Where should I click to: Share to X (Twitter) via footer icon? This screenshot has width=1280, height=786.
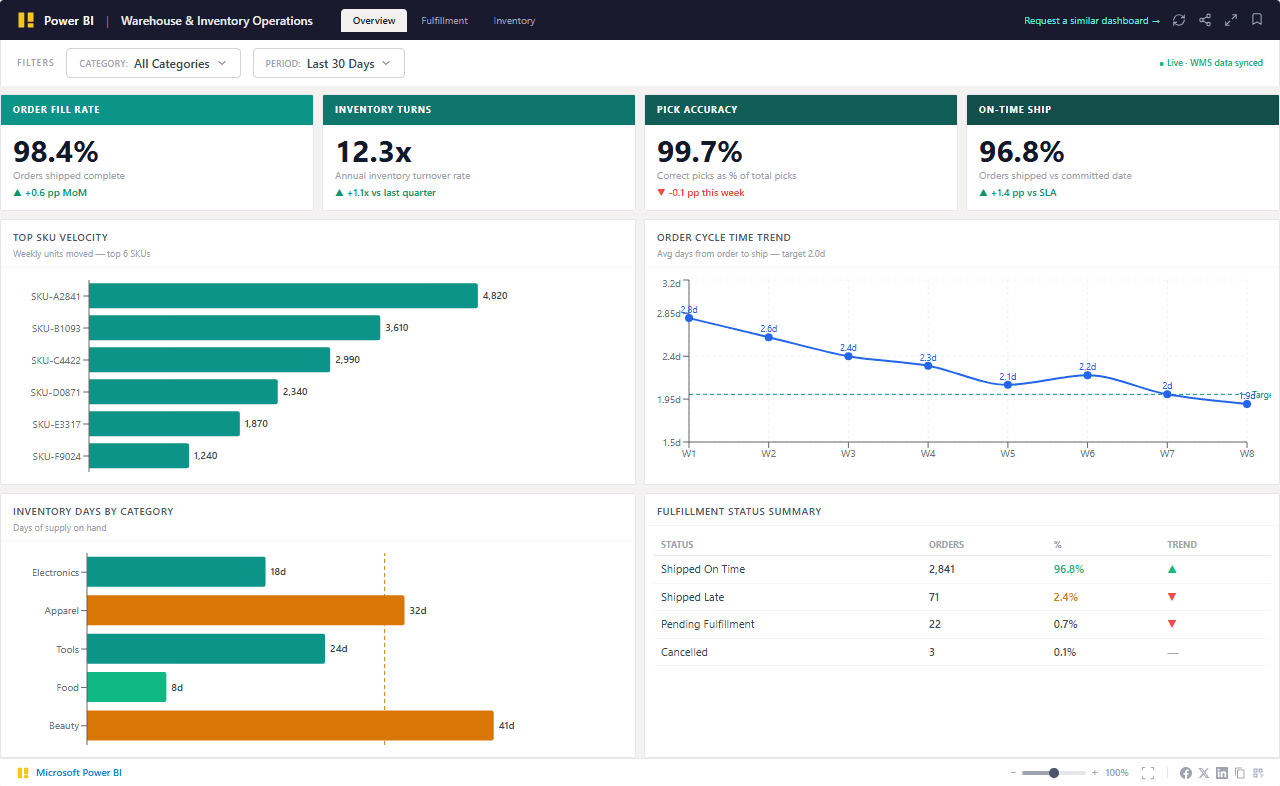tap(1204, 773)
